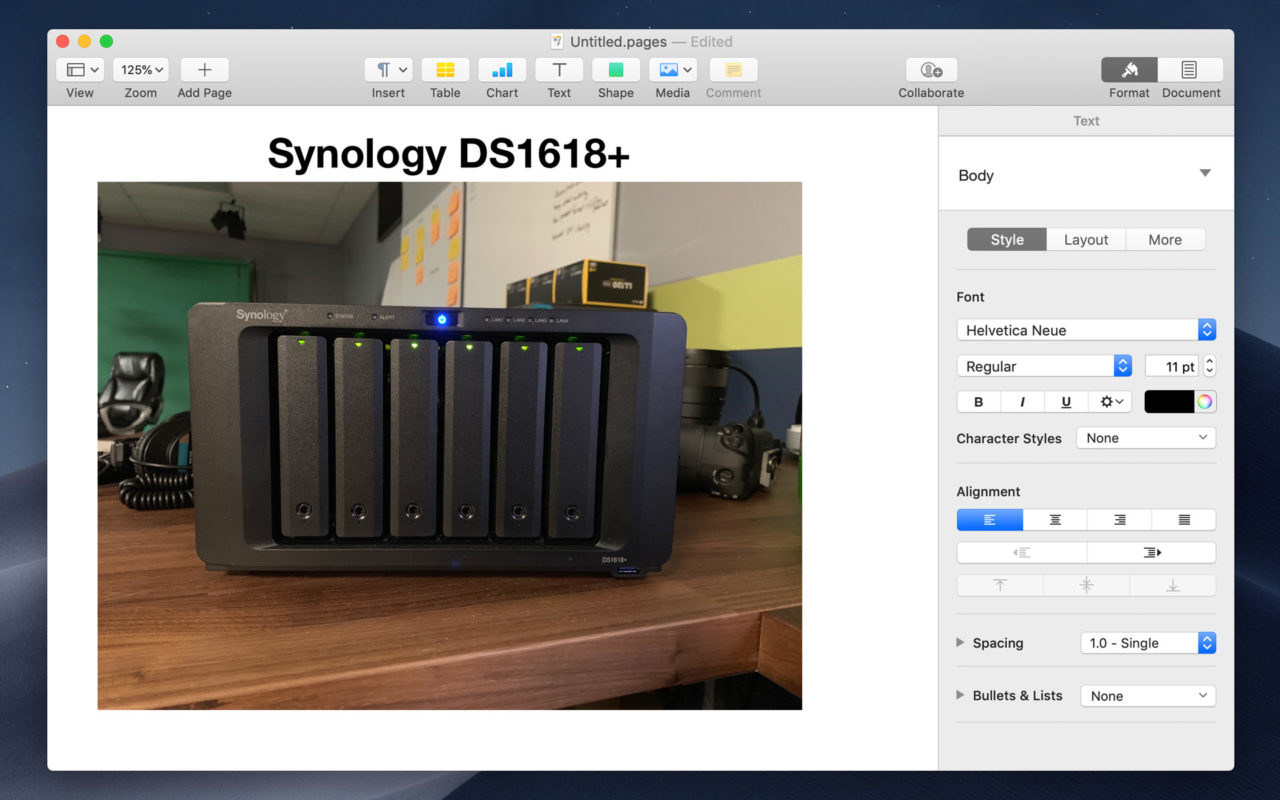Select the Synology DS1618+ title text
This screenshot has width=1280, height=800.
point(449,153)
